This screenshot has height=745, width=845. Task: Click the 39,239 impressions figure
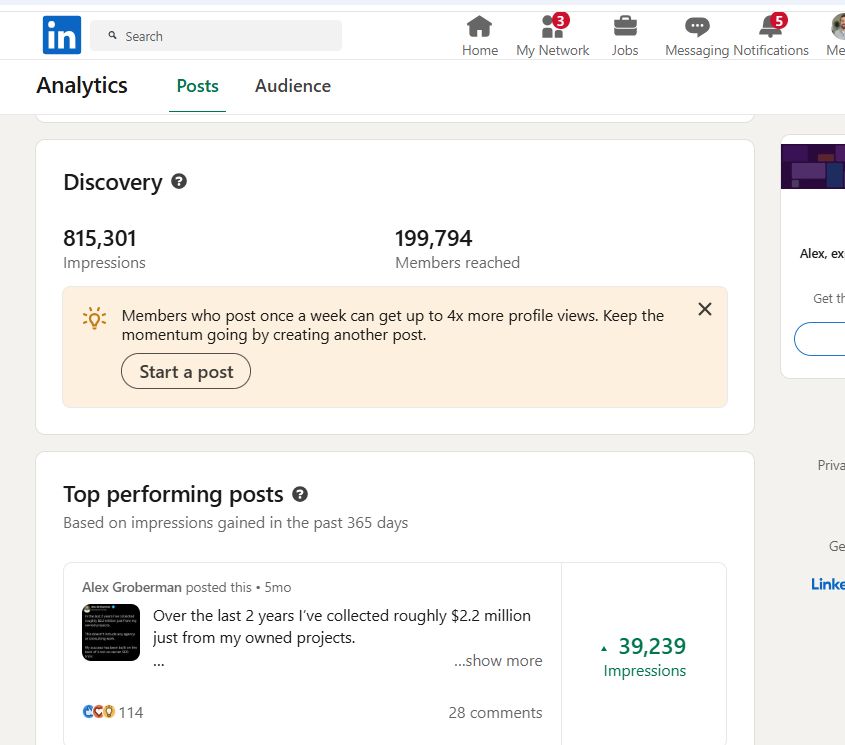tap(652, 646)
